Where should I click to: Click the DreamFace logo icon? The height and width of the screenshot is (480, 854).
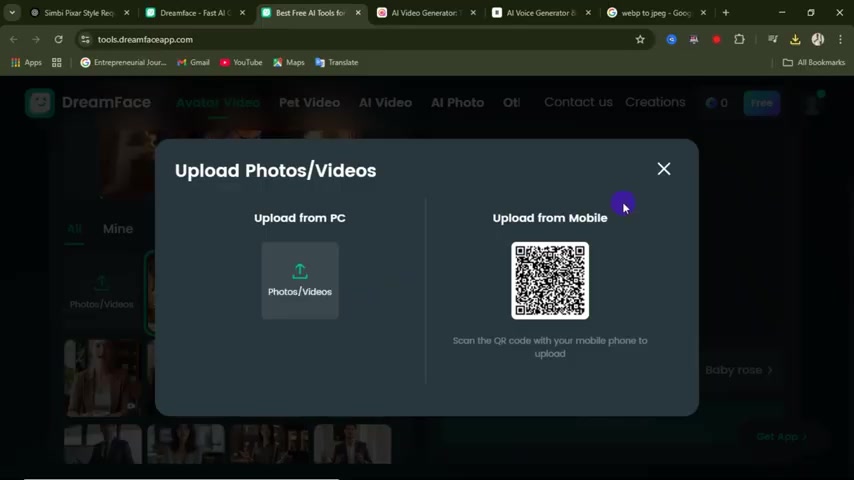tap(39, 102)
